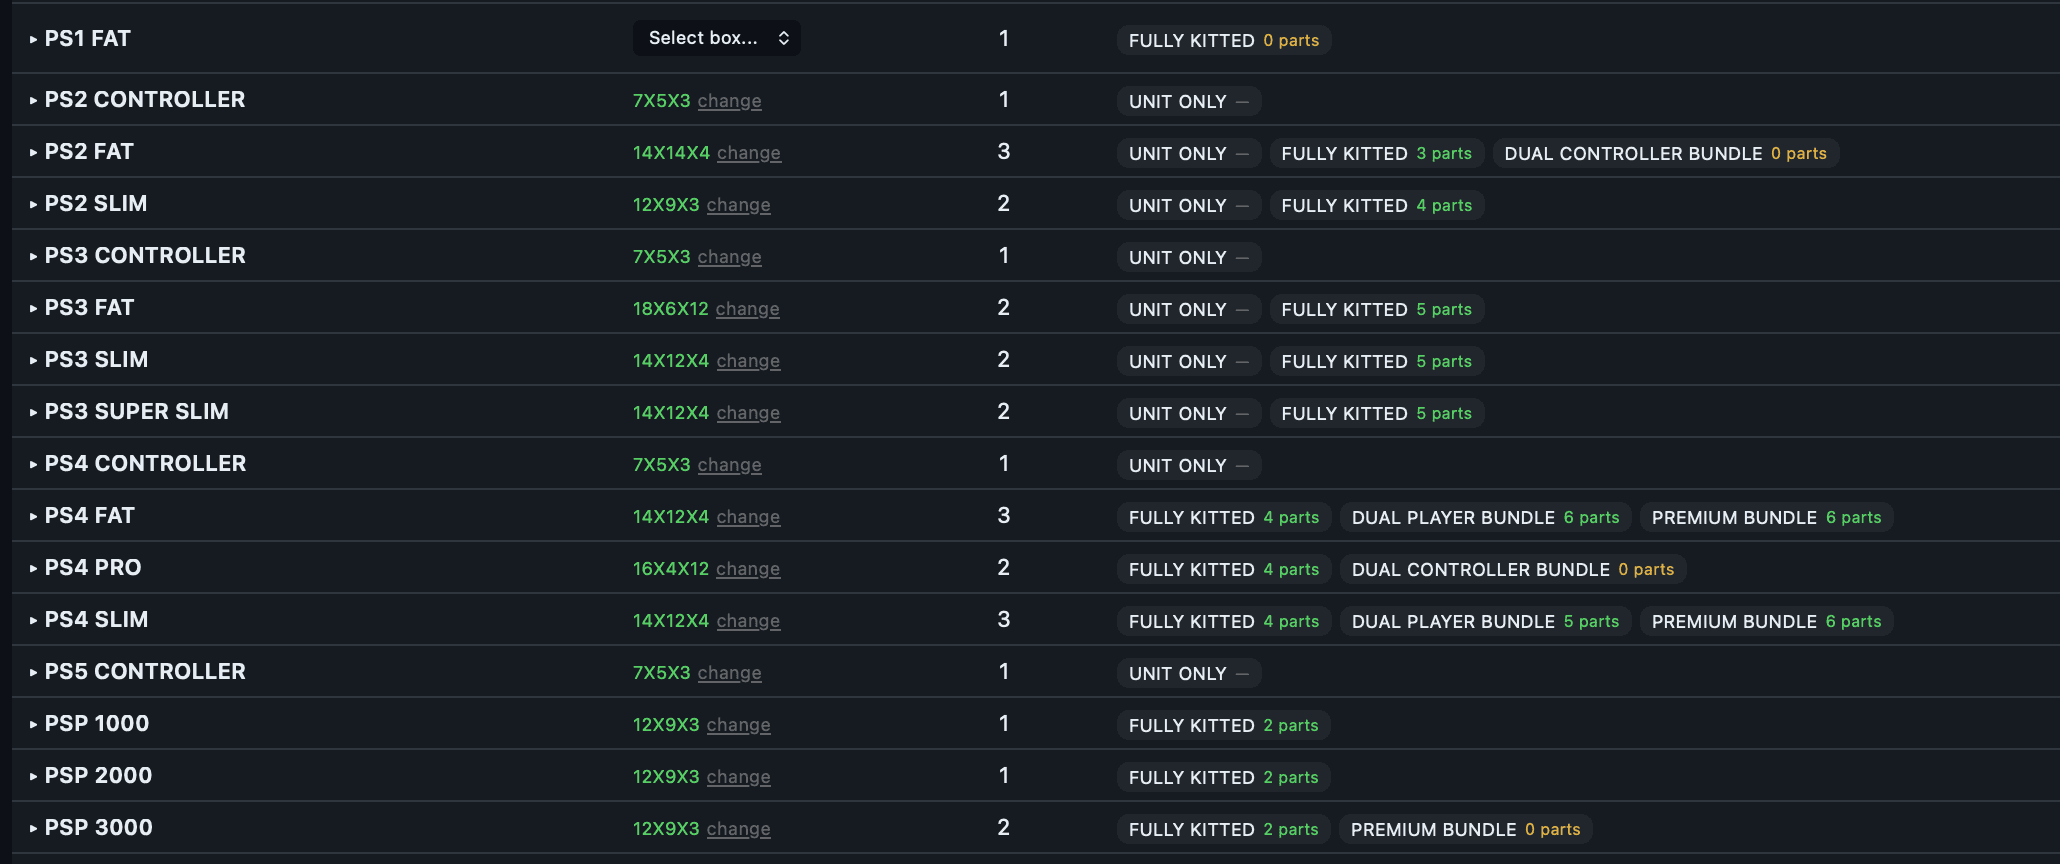Open PS3 FAT's FULLY KITTED 5 parts tag
This screenshot has height=864, width=2060.
pos(1377,310)
